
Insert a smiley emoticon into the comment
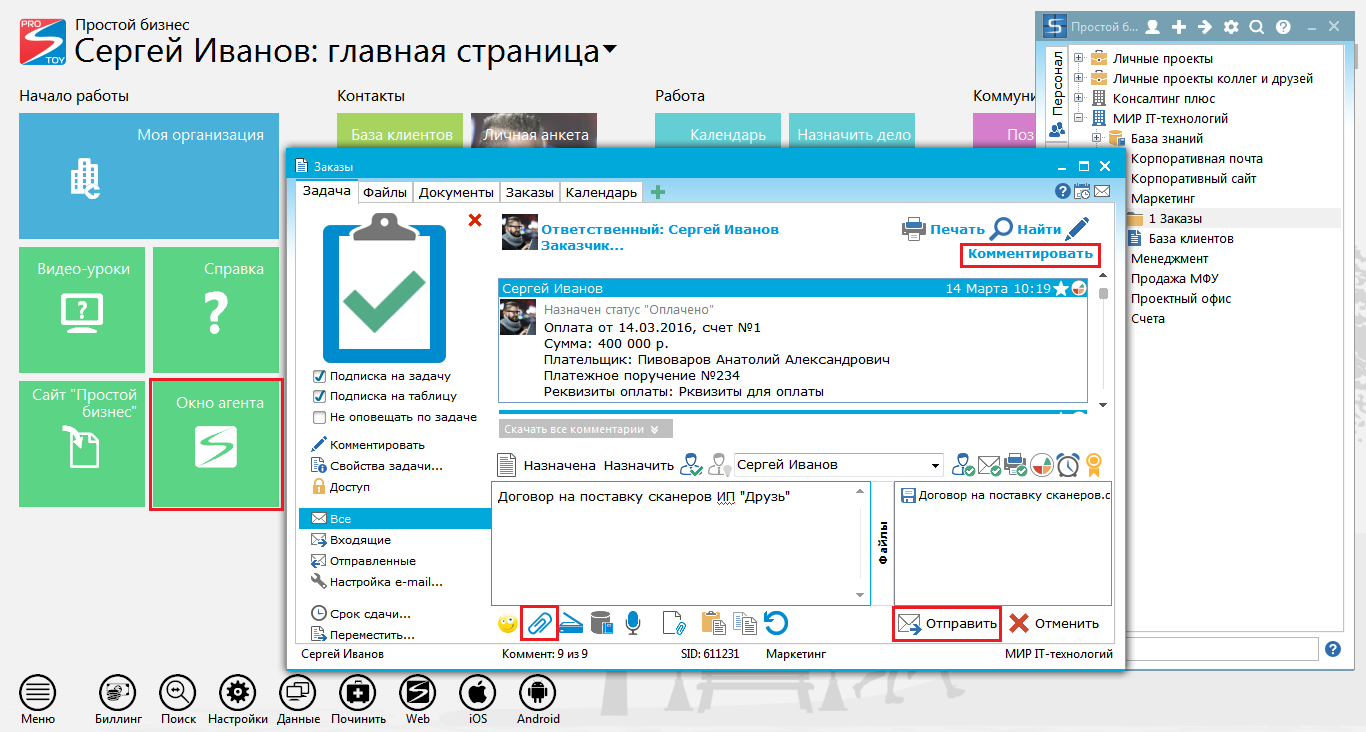click(x=508, y=624)
